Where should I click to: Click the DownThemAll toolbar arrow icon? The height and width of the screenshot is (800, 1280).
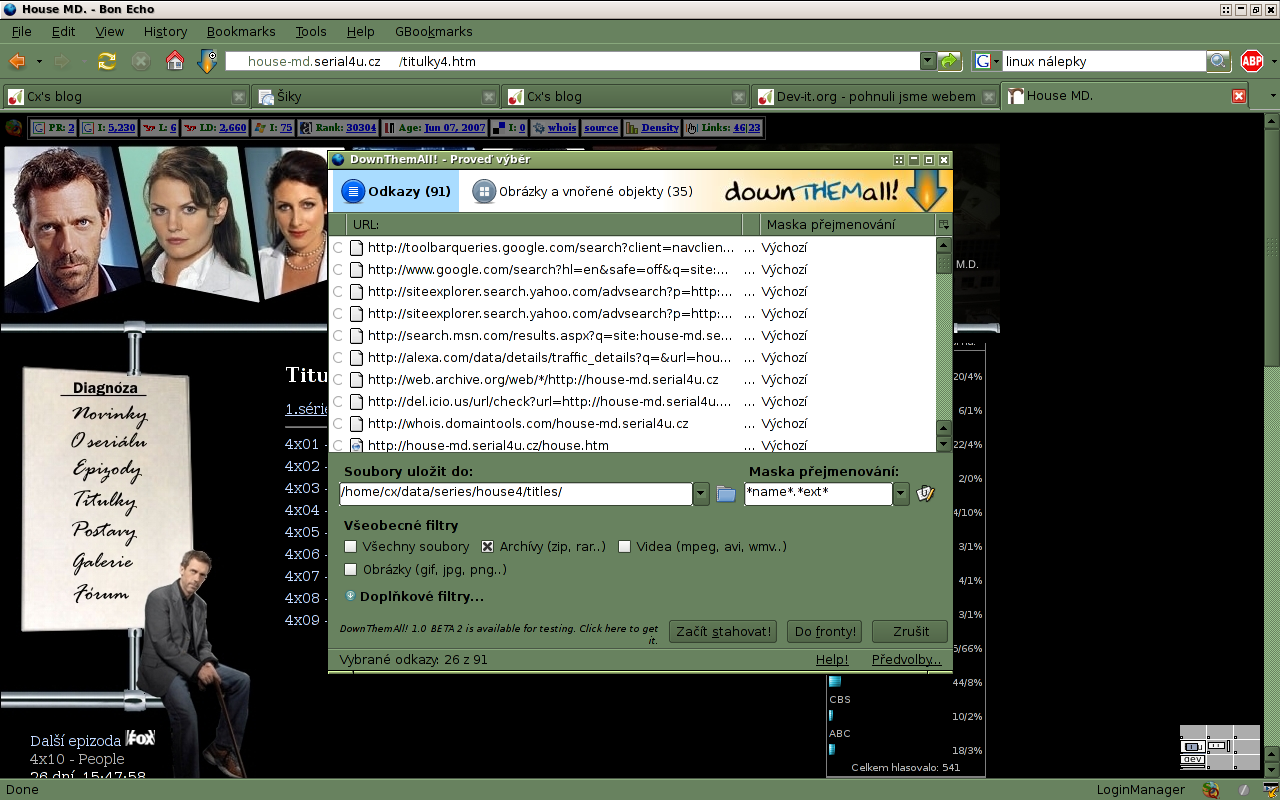click(x=207, y=61)
